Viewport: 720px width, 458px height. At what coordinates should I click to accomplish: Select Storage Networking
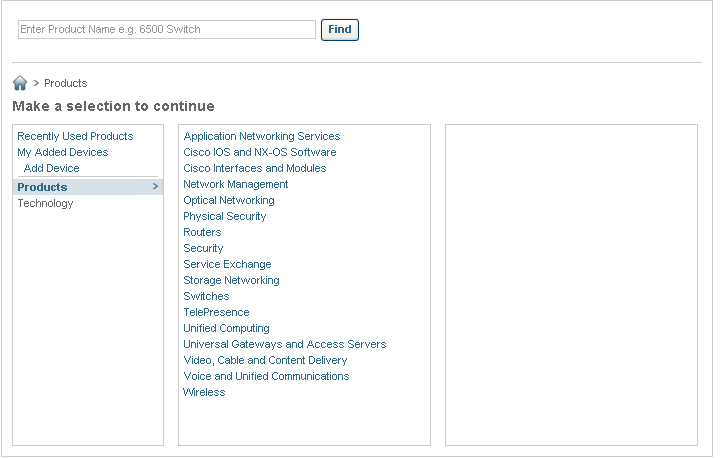(x=231, y=280)
